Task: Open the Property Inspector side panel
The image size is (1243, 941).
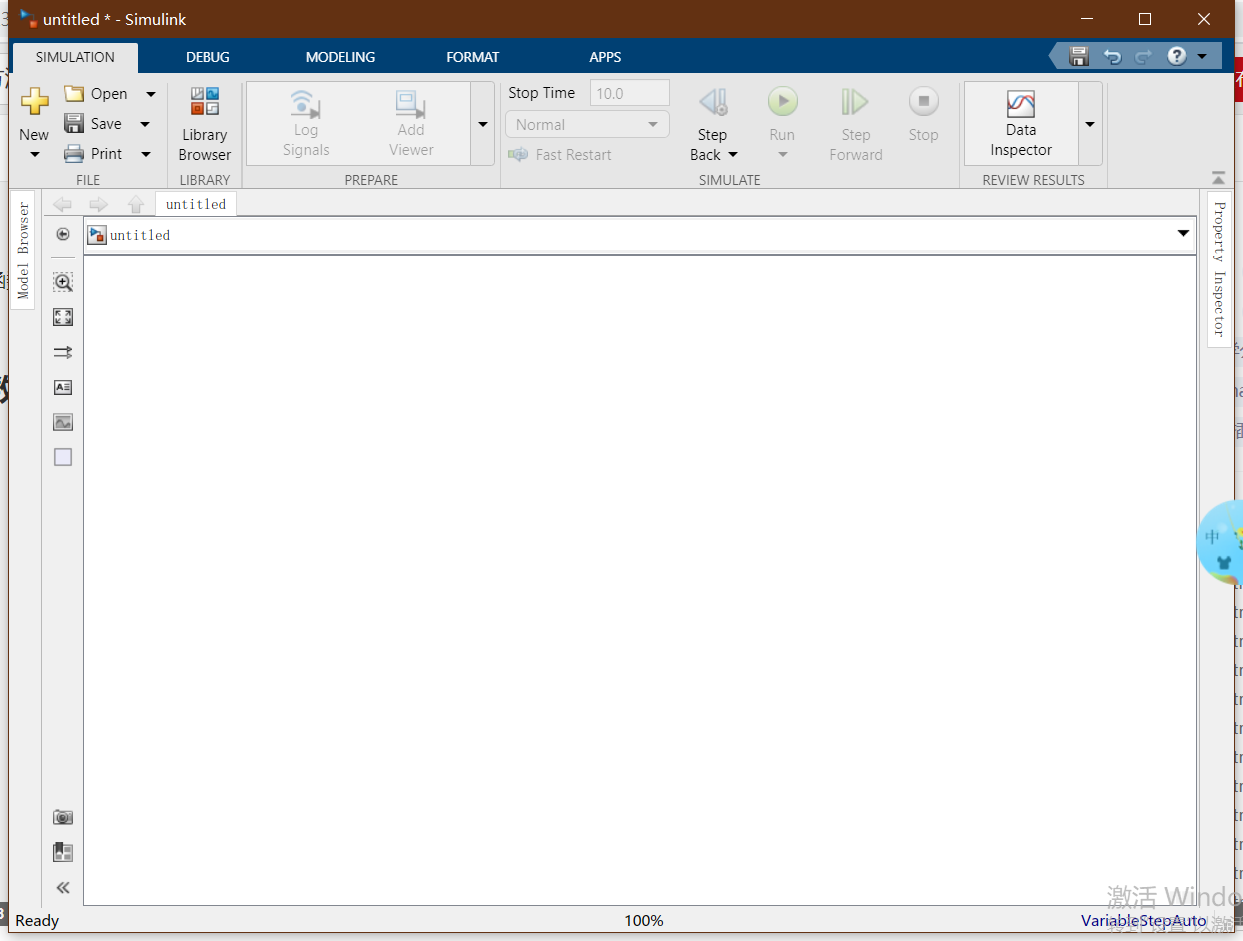Action: tap(1219, 270)
